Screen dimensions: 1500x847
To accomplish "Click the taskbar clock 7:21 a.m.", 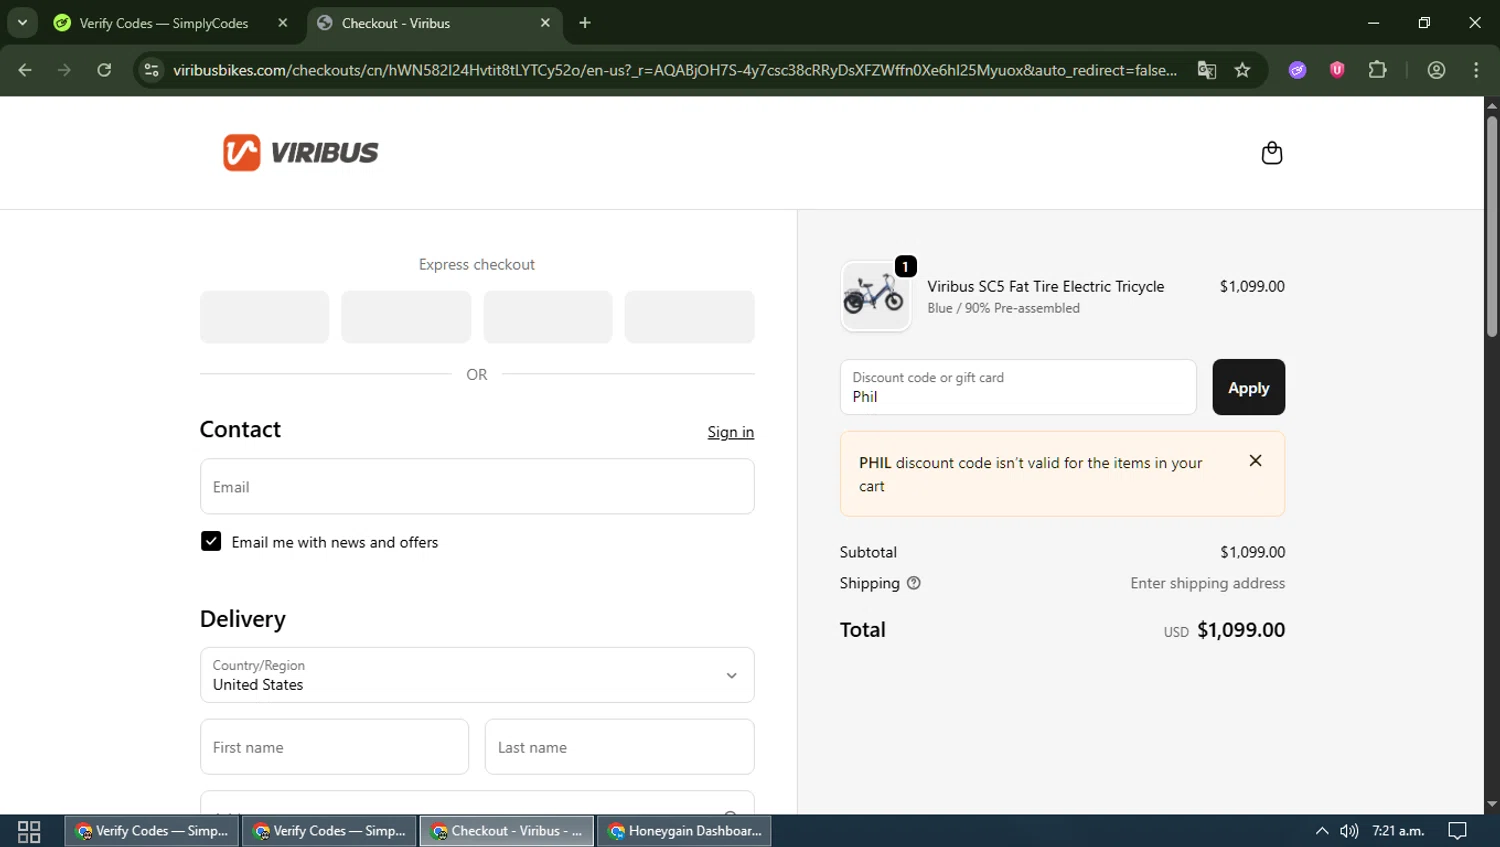I will click(x=1398, y=831).
